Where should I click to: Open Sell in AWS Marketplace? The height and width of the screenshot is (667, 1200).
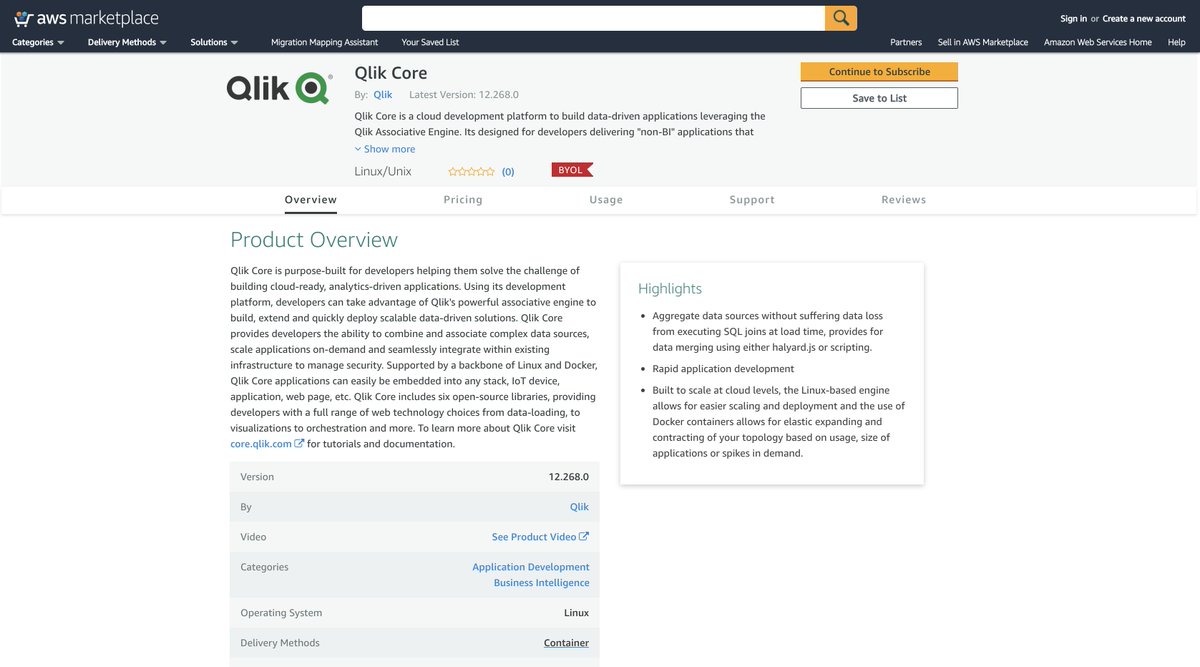pyautogui.click(x=983, y=42)
